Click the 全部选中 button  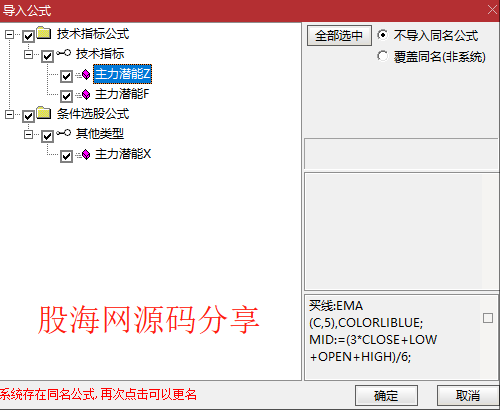pyautogui.click(x=339, y=36)
